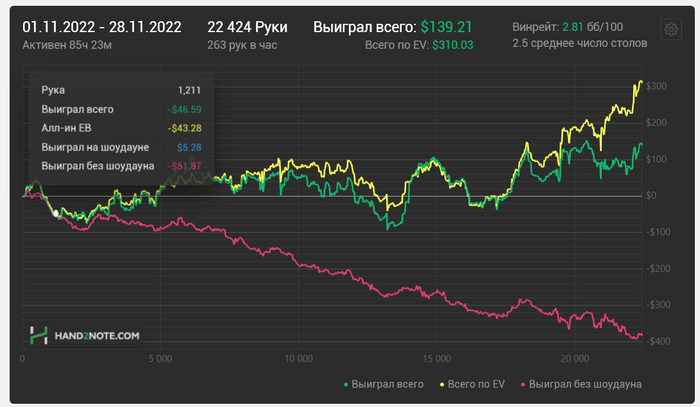Click tooltip 'Выиграл без шоудауна' value -$51.87
Screen dimensions: 700x407
point(184,166)
